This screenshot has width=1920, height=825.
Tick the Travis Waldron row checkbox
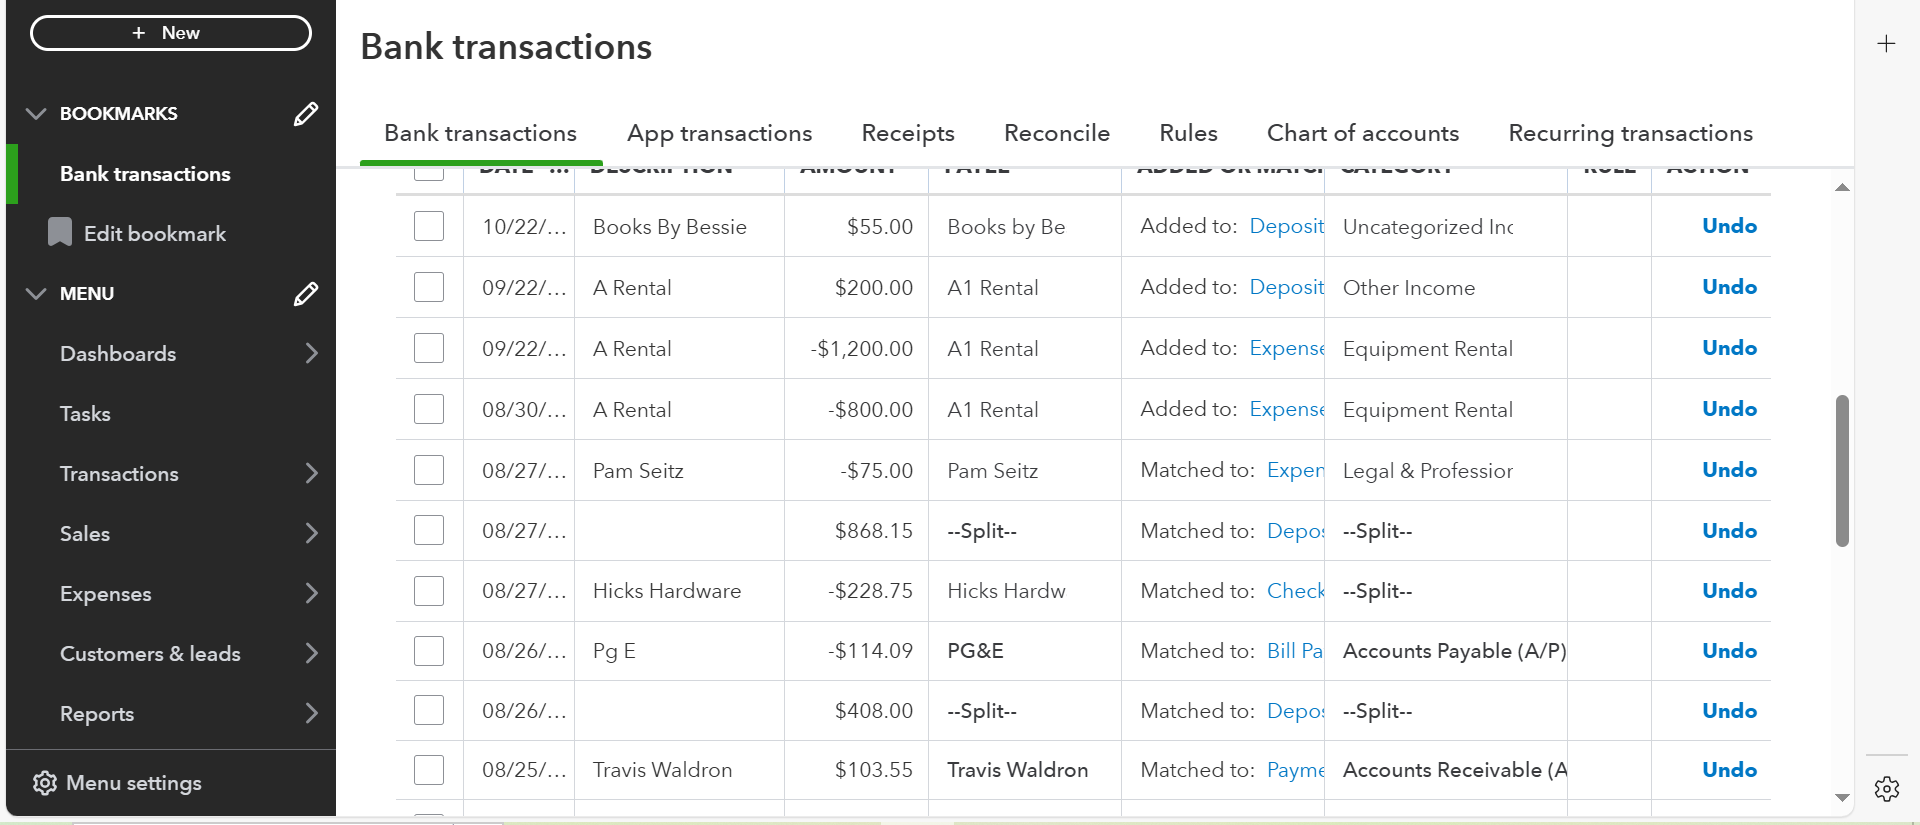click(429, 770)
